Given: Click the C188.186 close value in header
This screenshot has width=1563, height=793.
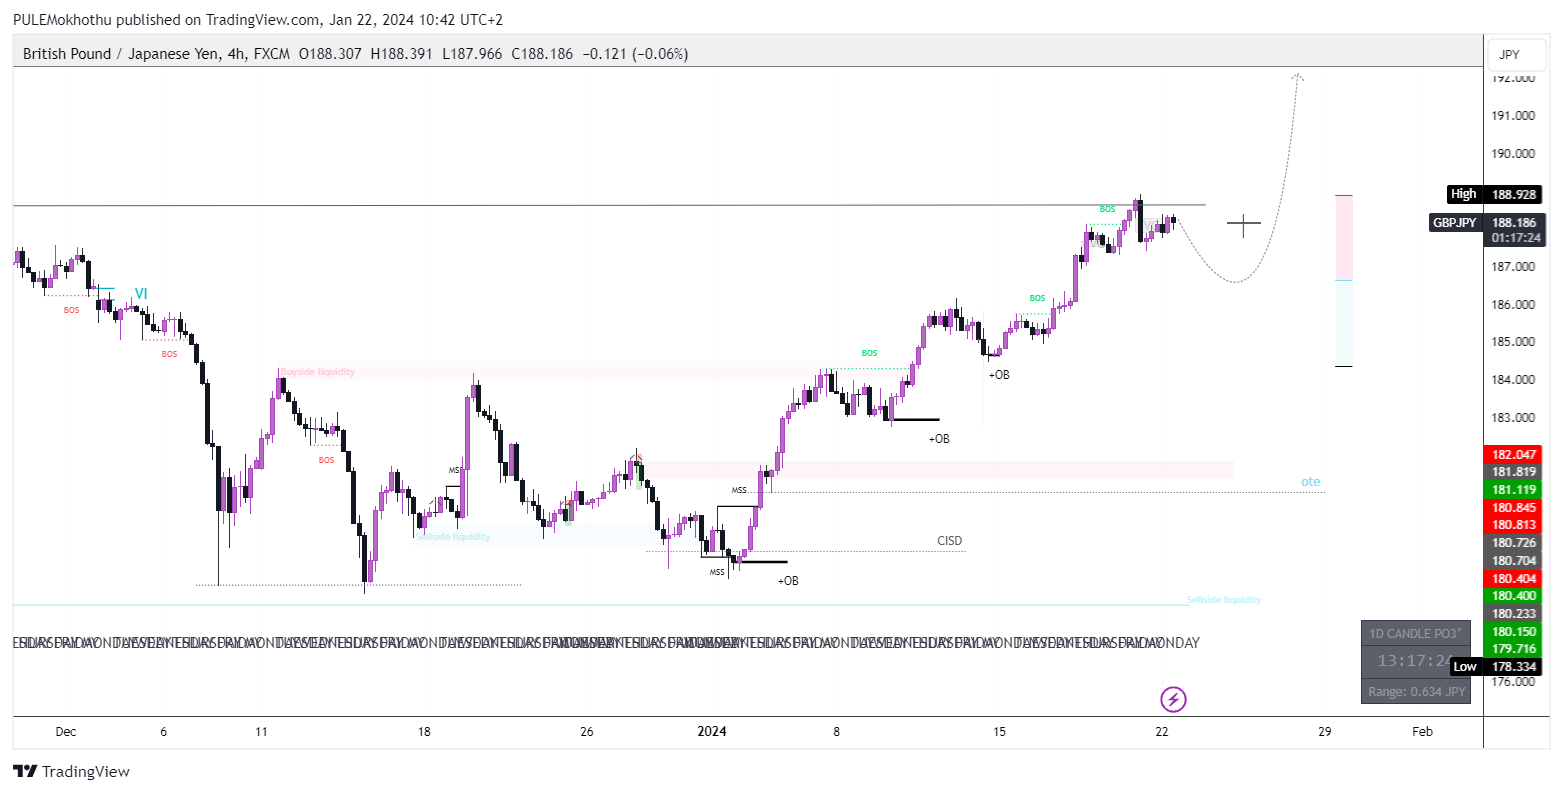Looking at the screenshot, I should point(542,54).
